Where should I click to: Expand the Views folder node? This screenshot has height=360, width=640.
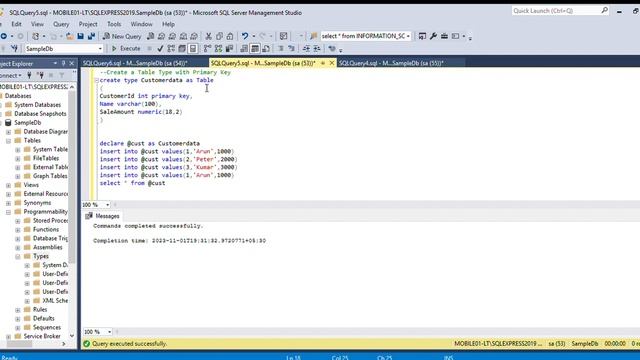coord(9,185)
